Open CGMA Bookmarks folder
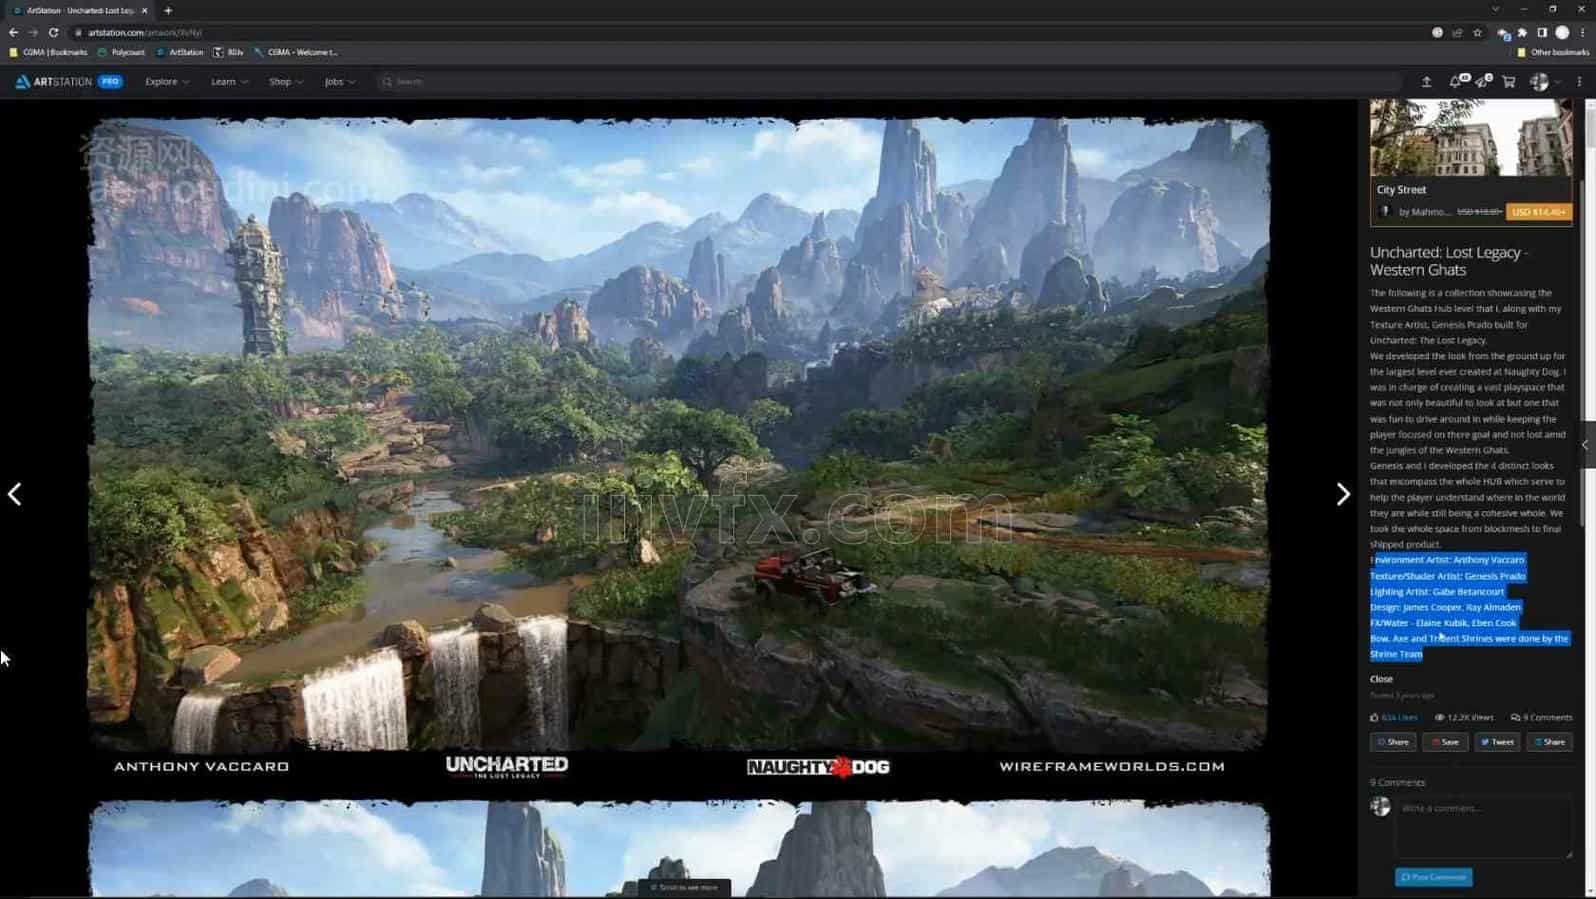 tap(48, 52)
